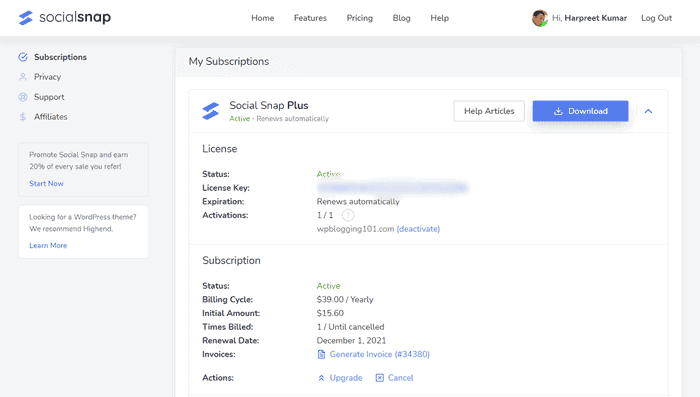
Task: Visit the Blog page
Action: 401,18
